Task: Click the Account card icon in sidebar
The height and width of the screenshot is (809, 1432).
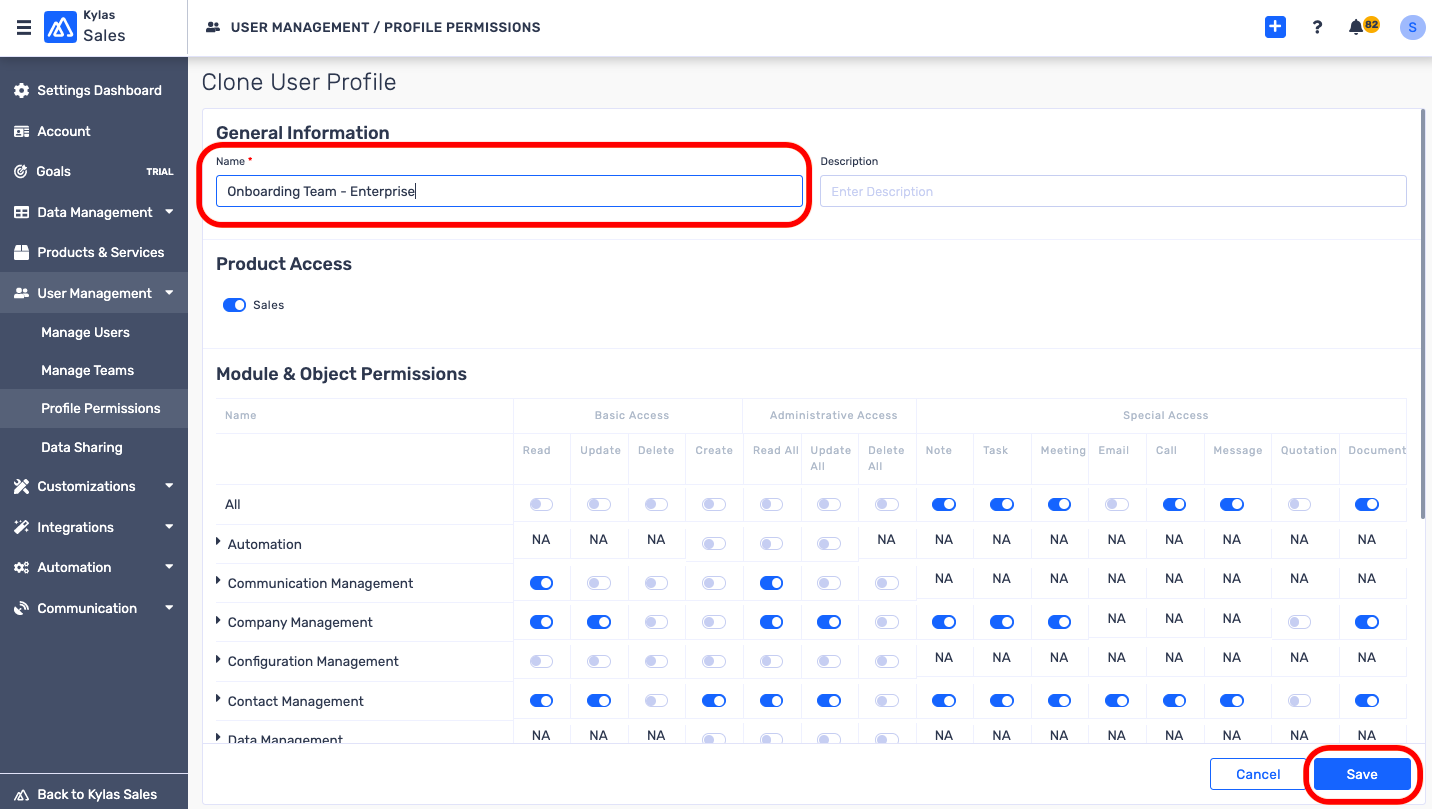Action: pyautogui.click(x=21, y=131)
